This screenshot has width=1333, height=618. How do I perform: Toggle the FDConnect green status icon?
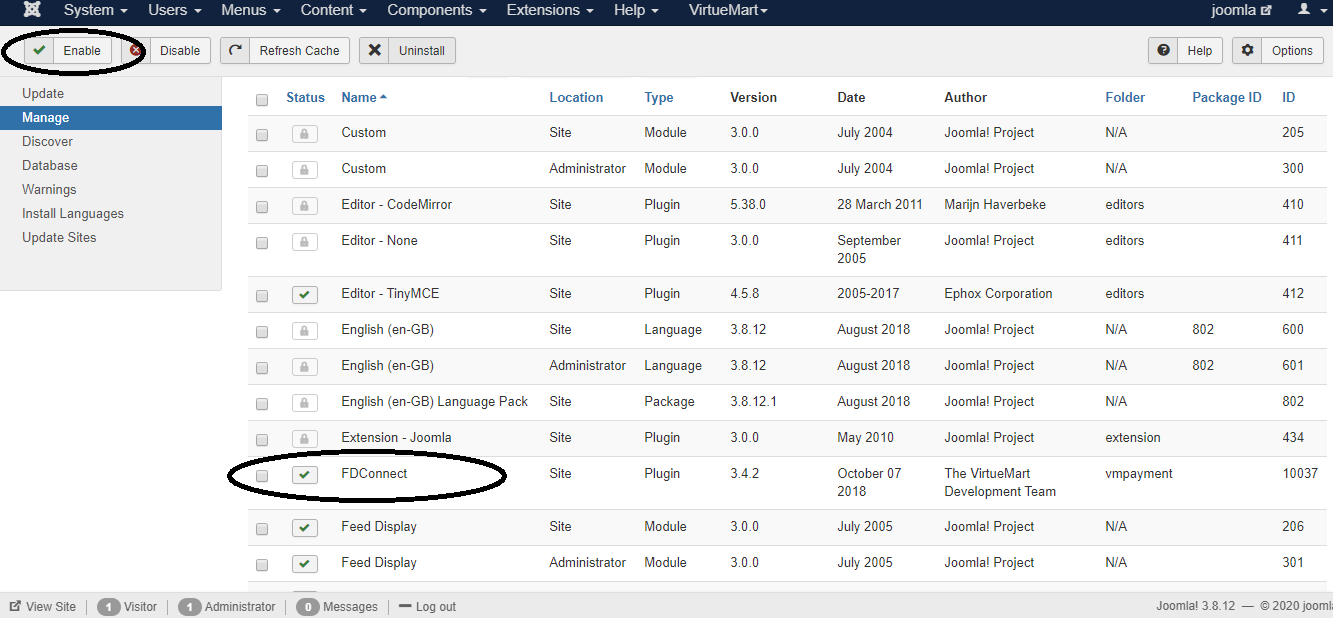(305, 475)
